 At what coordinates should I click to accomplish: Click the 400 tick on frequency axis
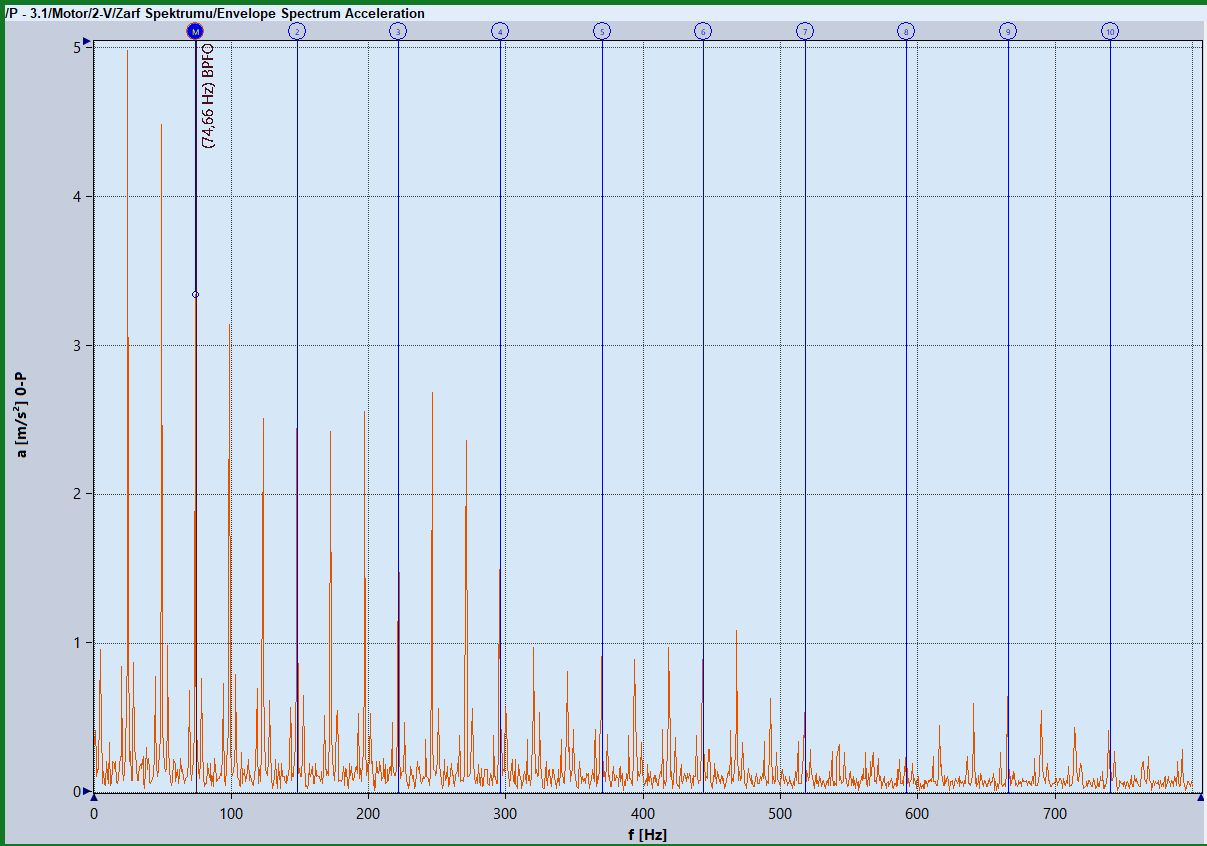[643, 814]
